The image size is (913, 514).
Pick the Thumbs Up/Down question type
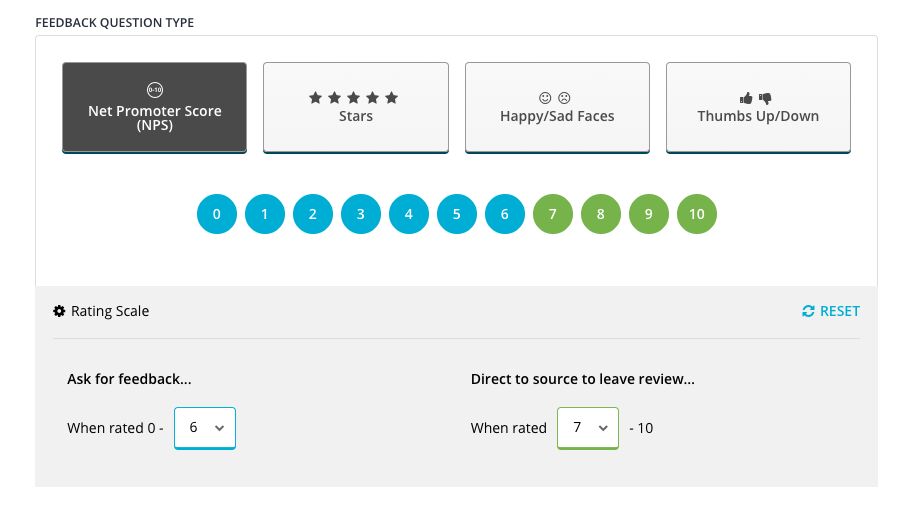pos(758,108)
